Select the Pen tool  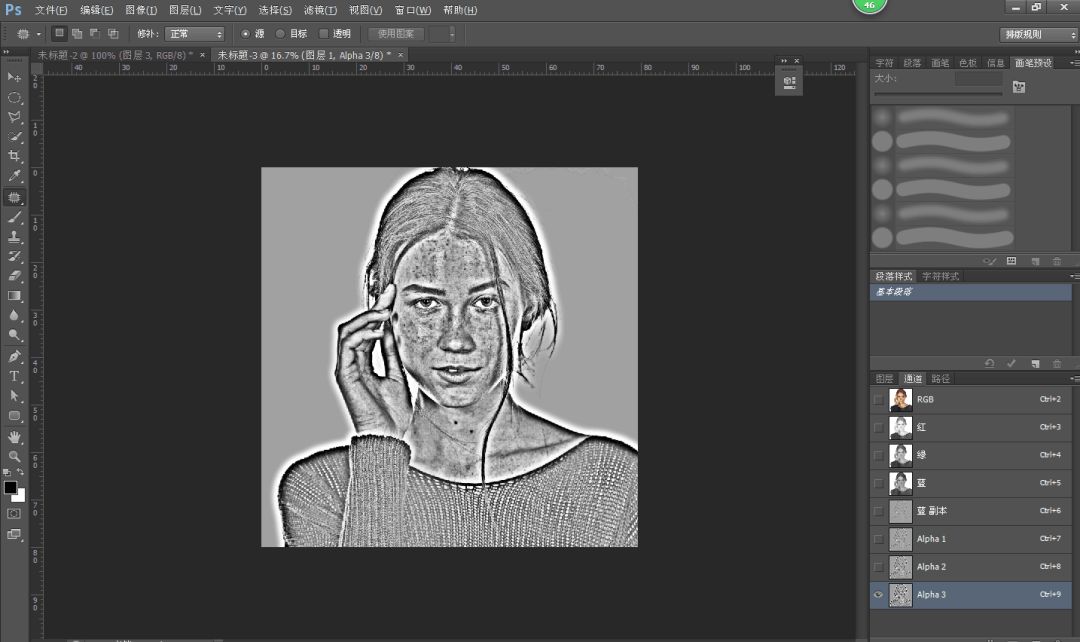(x=14, y=356)
